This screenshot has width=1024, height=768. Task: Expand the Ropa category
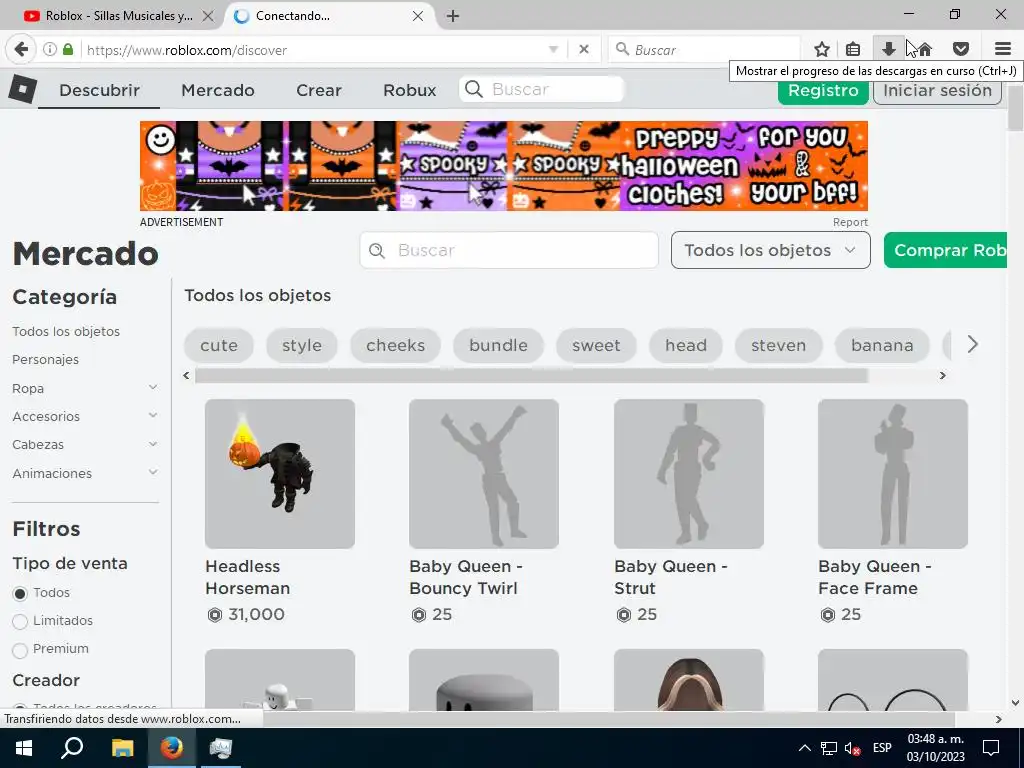[153, 388]
